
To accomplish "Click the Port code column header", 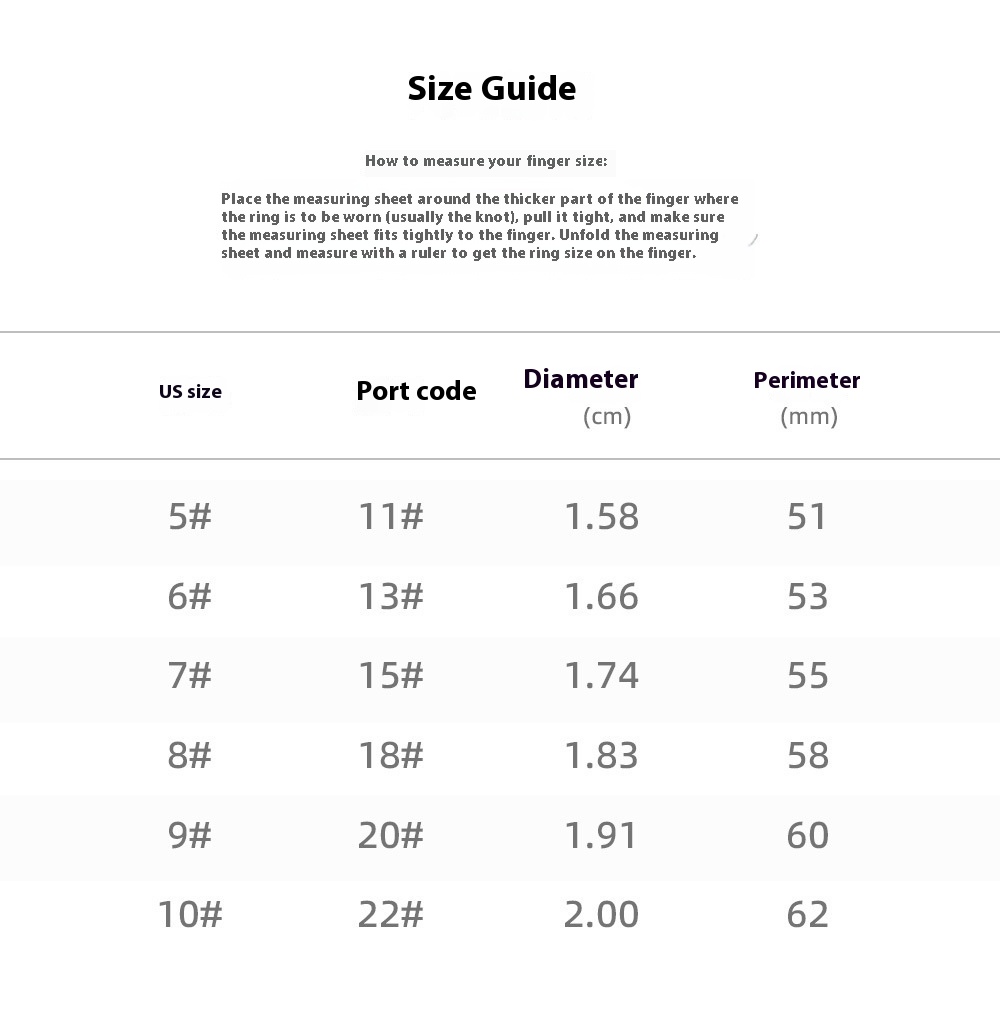I will (416, 391).
